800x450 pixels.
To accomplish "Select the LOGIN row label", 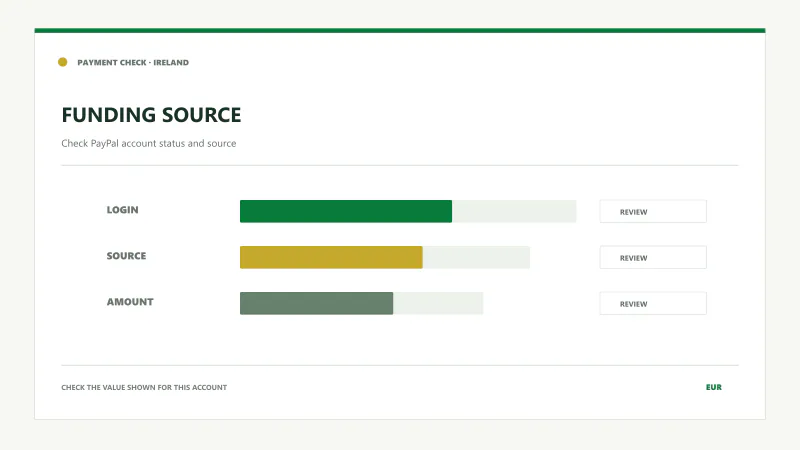I will tap(122, 210).
